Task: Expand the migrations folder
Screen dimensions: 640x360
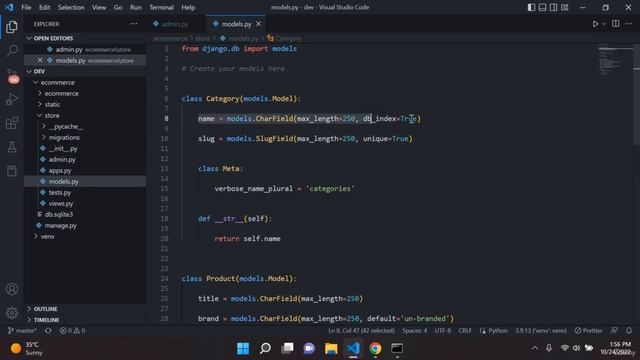Action: coord(85,138)
